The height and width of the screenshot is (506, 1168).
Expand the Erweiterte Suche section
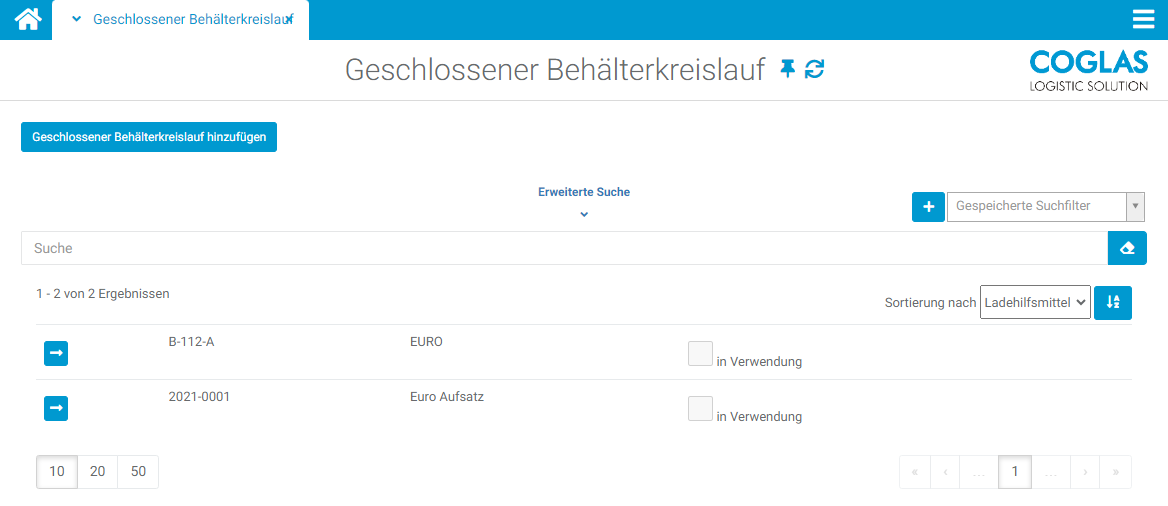point(584,200)
